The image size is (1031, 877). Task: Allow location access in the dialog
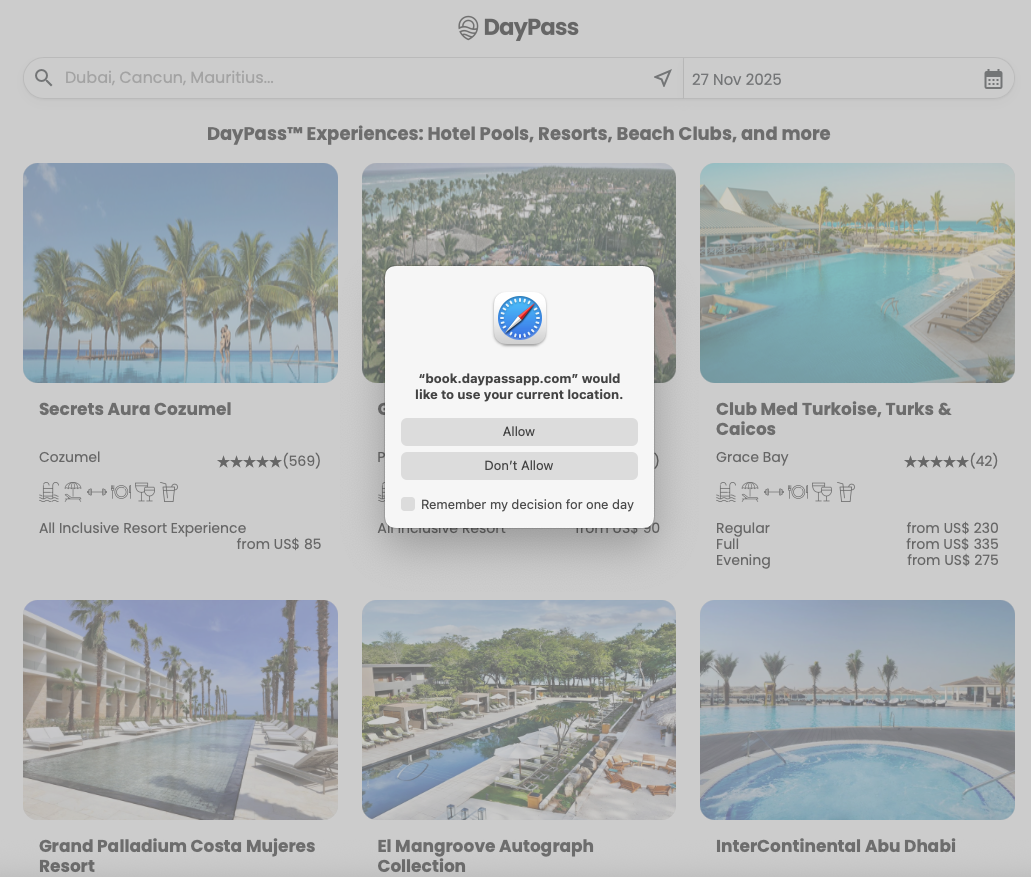pyautogui.click(x=519, y=432)
